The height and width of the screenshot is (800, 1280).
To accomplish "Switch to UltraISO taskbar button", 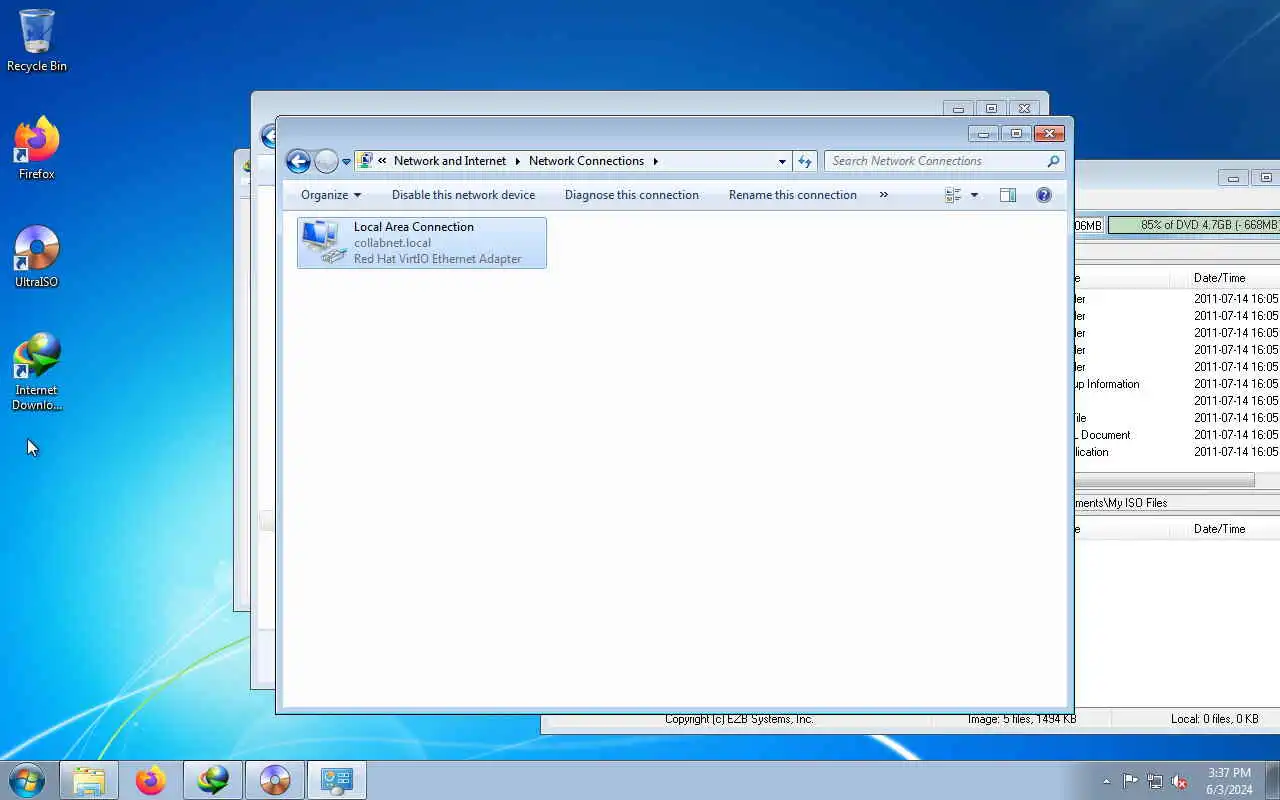I will pos(275,780).
